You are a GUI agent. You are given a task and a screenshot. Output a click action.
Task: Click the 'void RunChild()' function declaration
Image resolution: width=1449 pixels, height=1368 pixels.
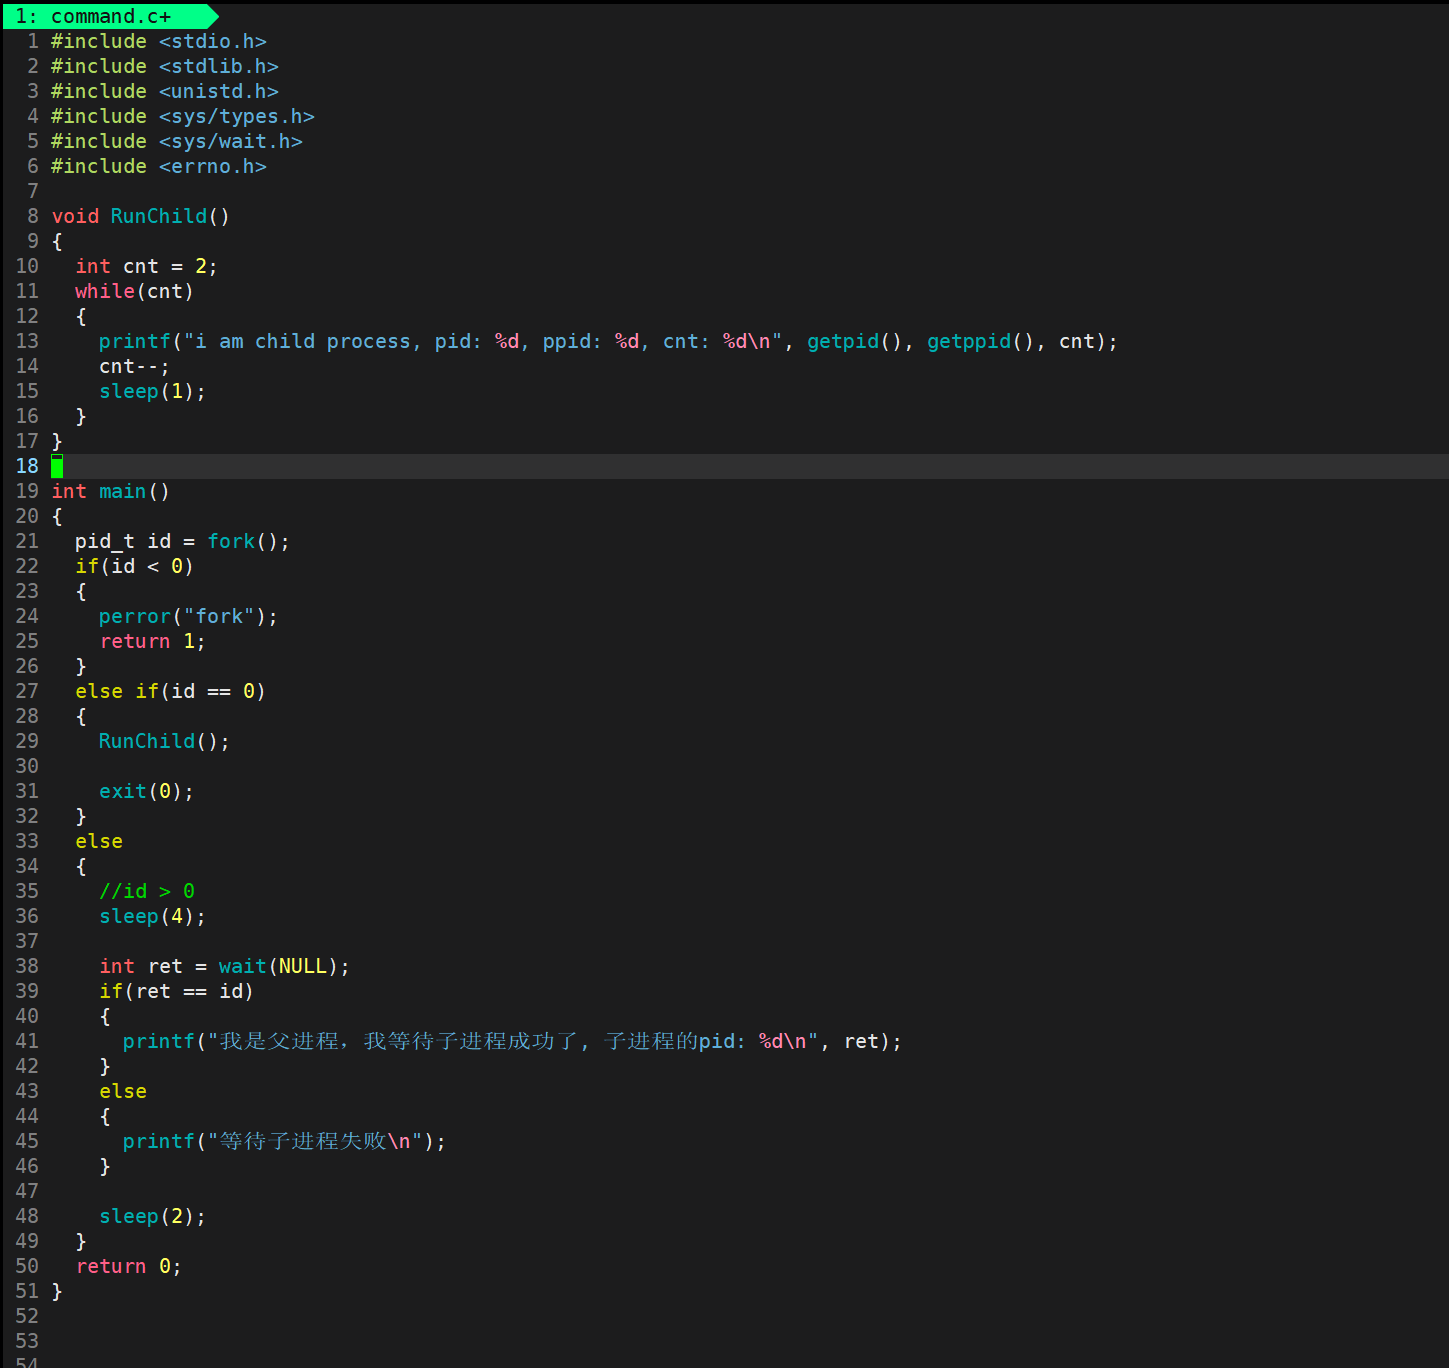[x=141, y=216]
